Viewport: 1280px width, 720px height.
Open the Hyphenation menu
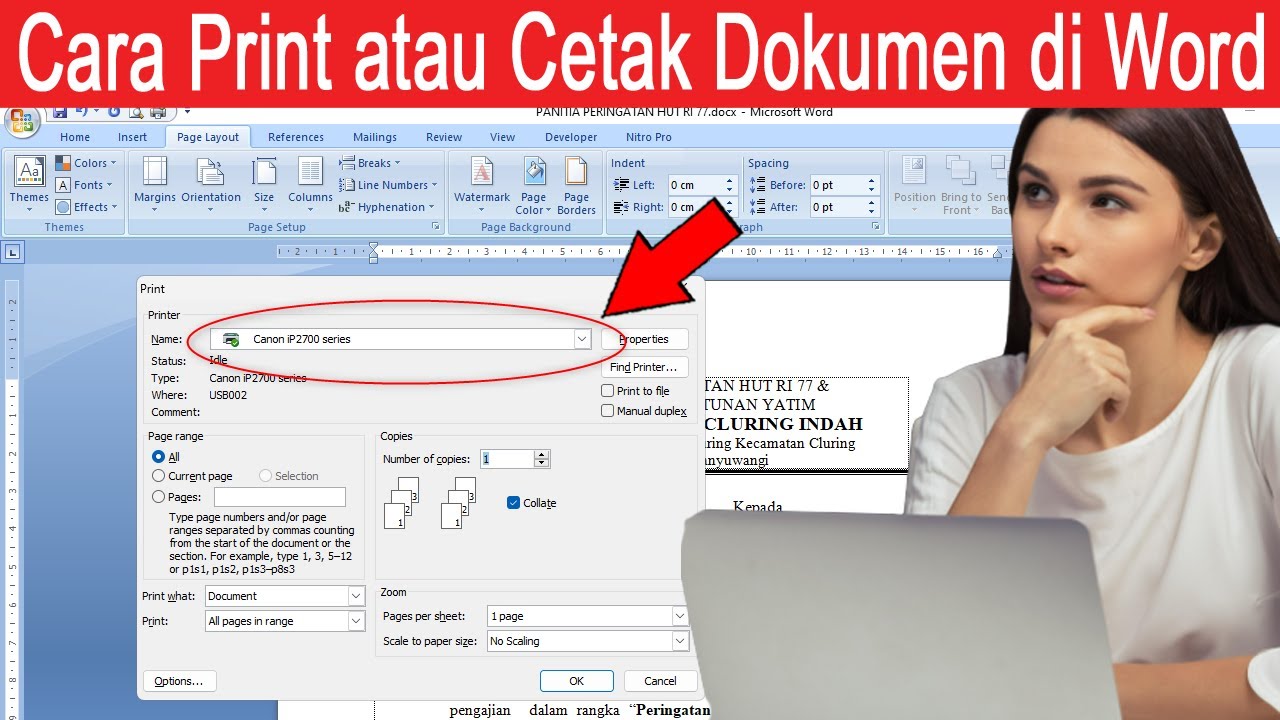point(387,207)
